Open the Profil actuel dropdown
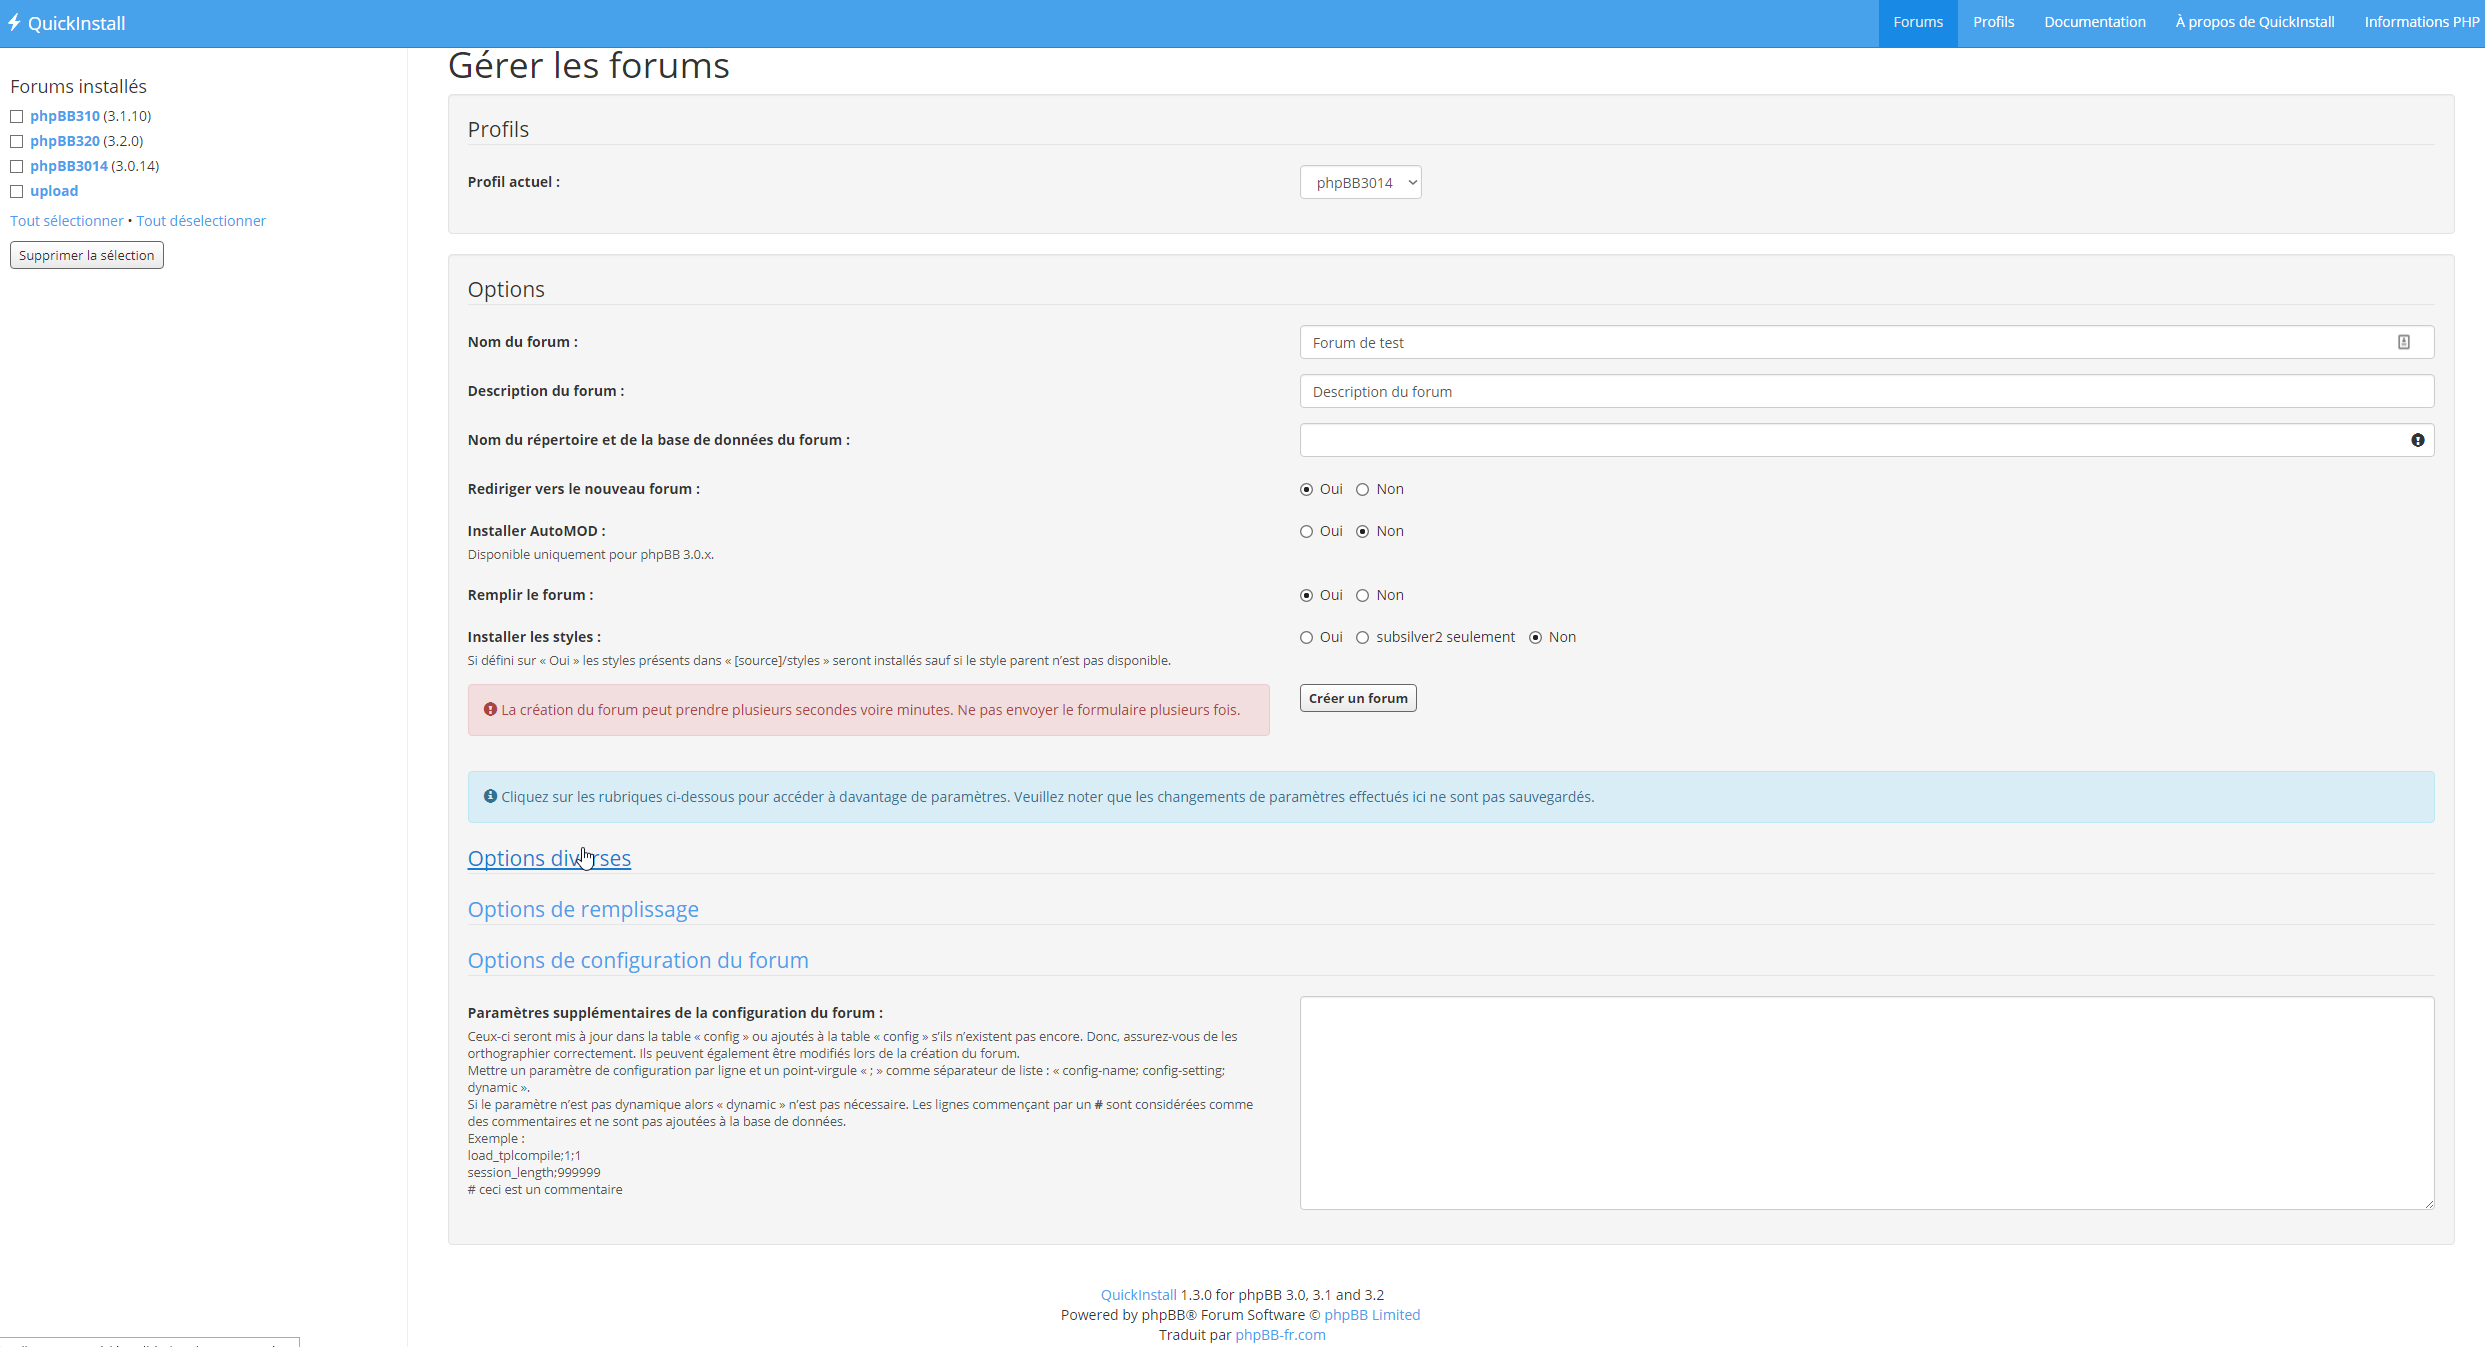This screenshot has height=1347, width=2485. [x=1360, y=182]
